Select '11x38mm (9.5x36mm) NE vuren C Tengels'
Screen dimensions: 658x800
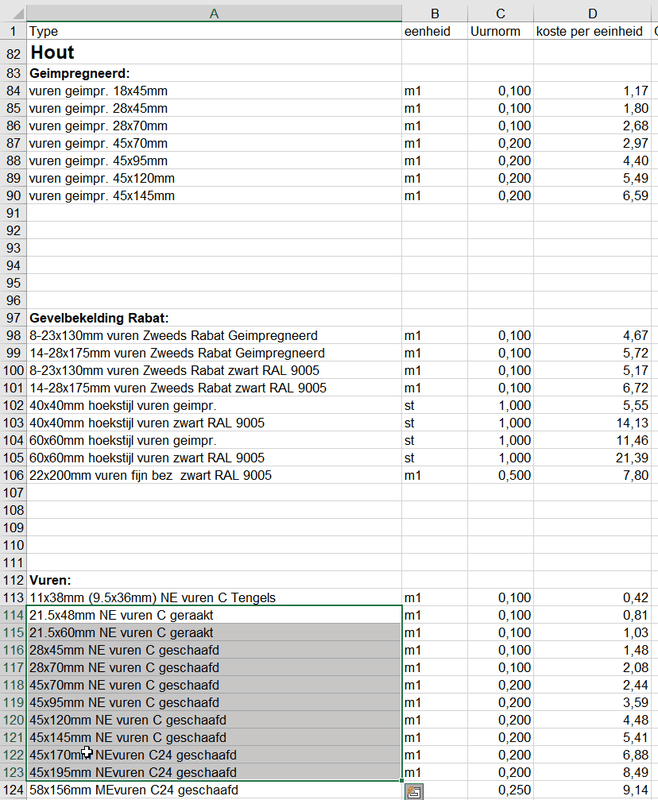[x=214, y=597]
